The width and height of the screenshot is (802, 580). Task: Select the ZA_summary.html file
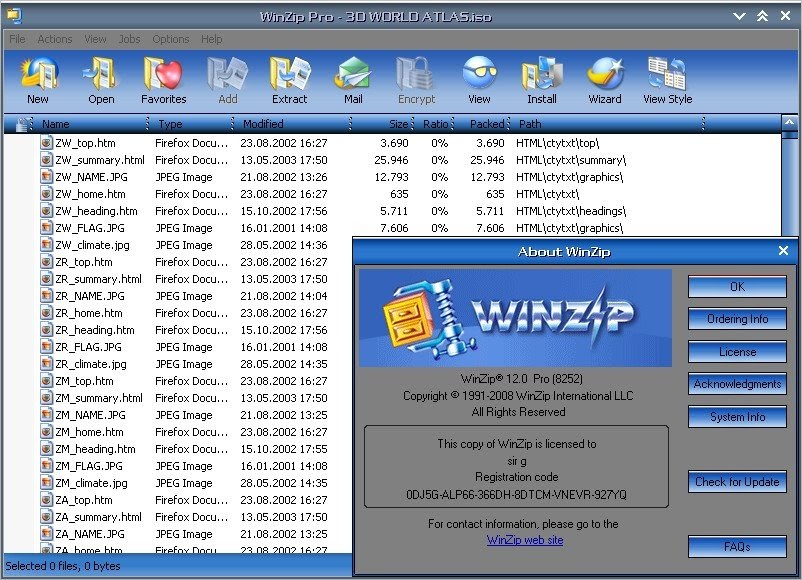coord(98,517)
